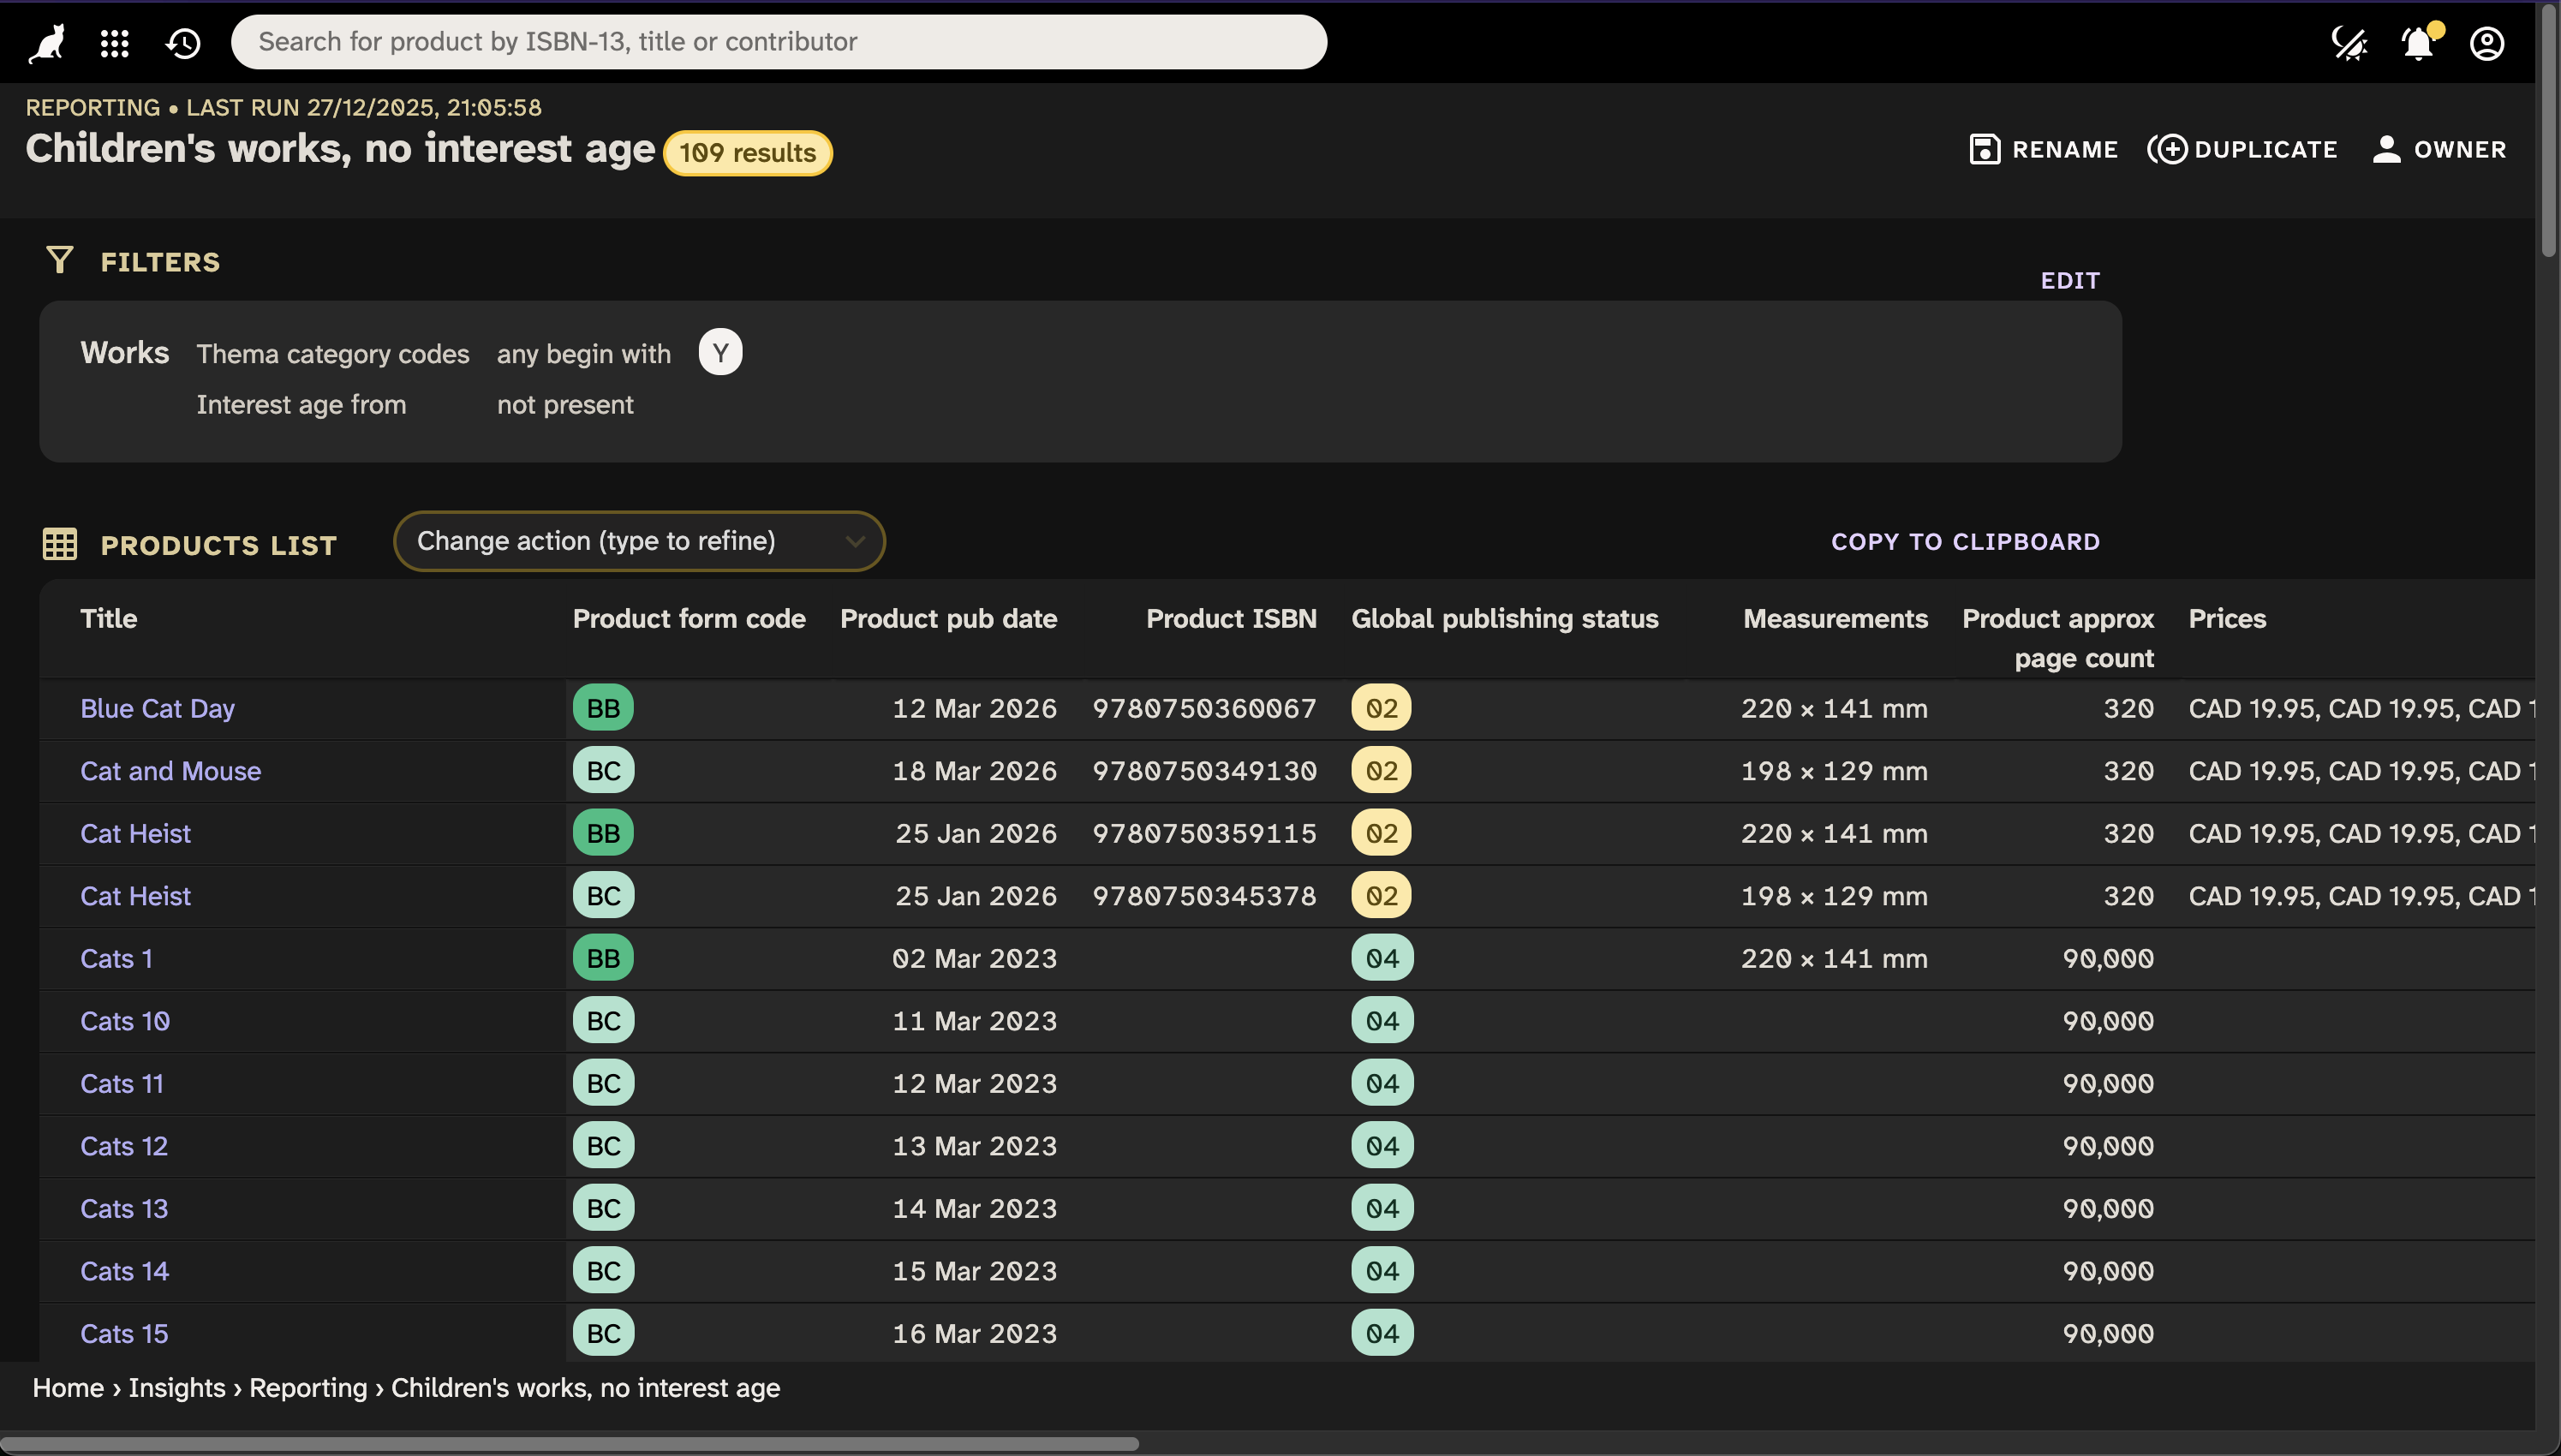The height and width of the screenshot is (1456, 2561).
Task: Expand the Change action dropdown
Action: (x=620, y=541)
